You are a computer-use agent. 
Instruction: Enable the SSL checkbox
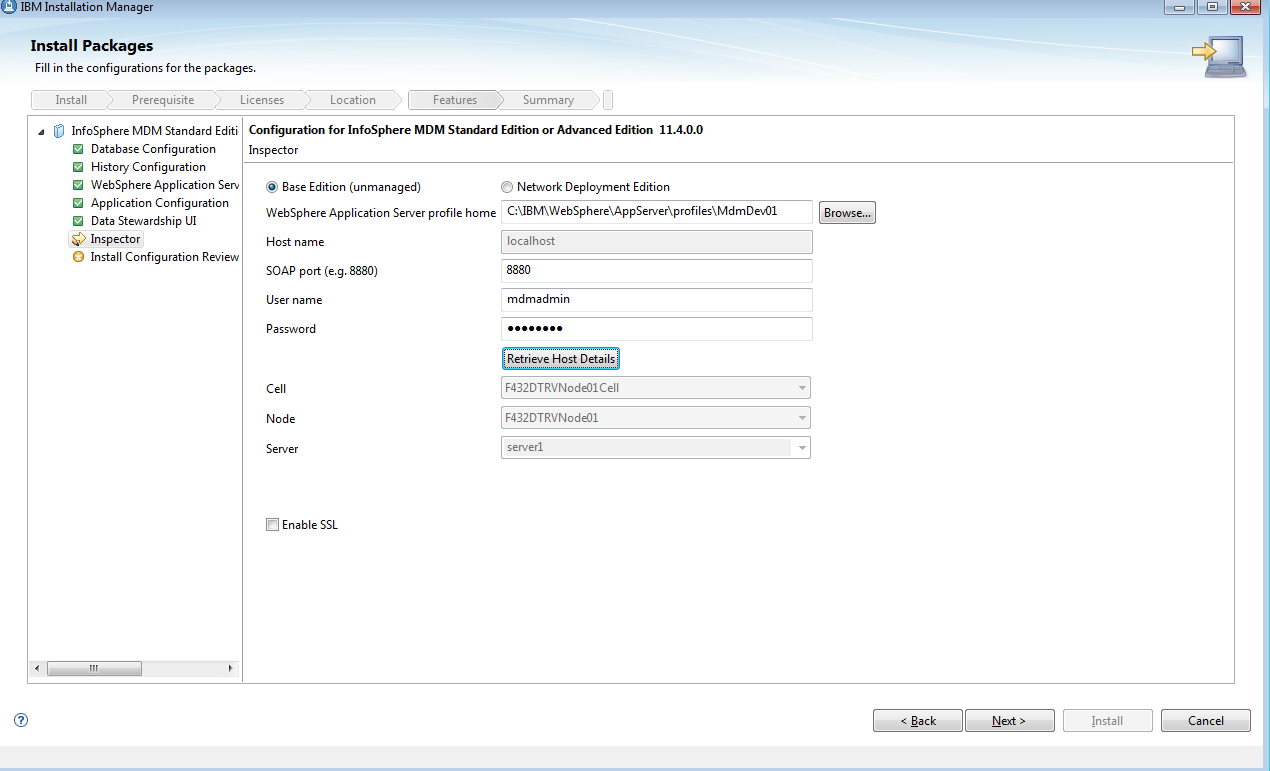[272, 525]
